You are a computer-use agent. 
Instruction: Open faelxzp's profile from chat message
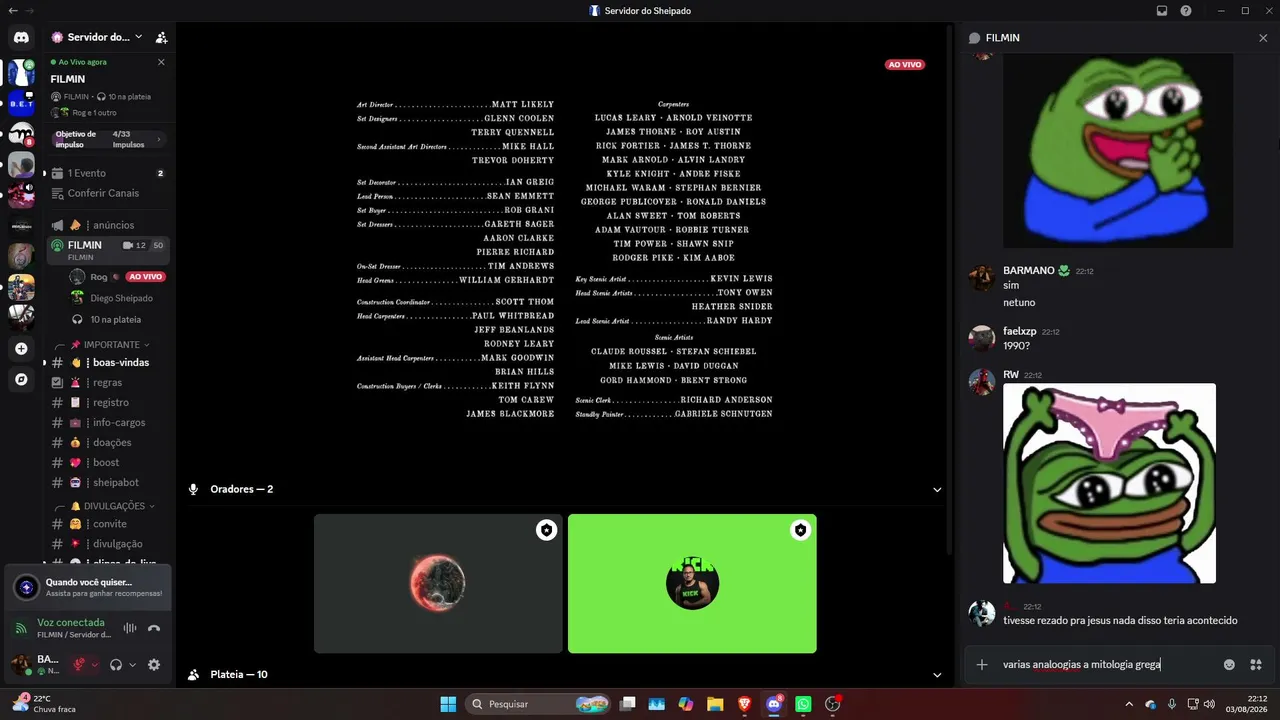coord(1019,332)
